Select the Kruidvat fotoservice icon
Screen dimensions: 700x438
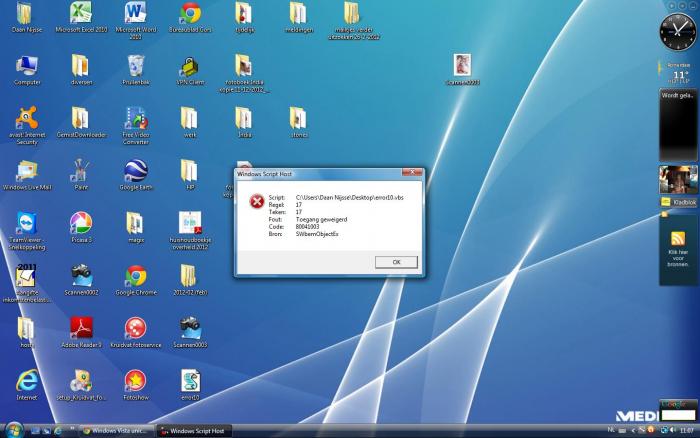[x=135, y=328]
